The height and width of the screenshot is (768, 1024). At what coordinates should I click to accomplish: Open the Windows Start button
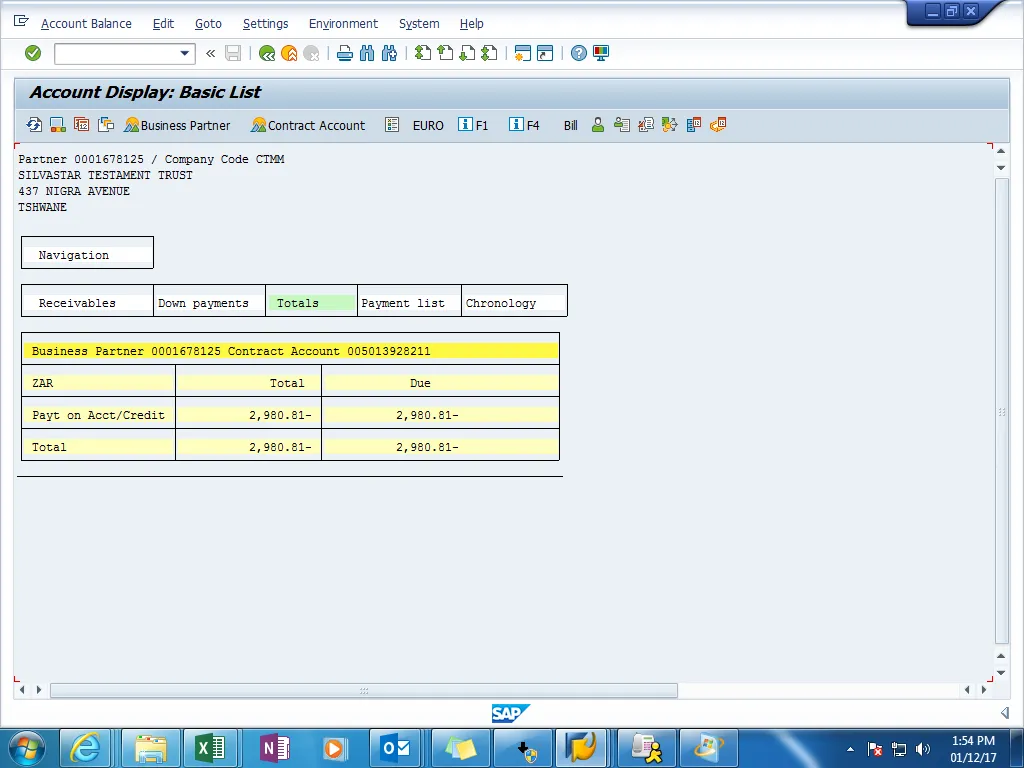(26, 748)
